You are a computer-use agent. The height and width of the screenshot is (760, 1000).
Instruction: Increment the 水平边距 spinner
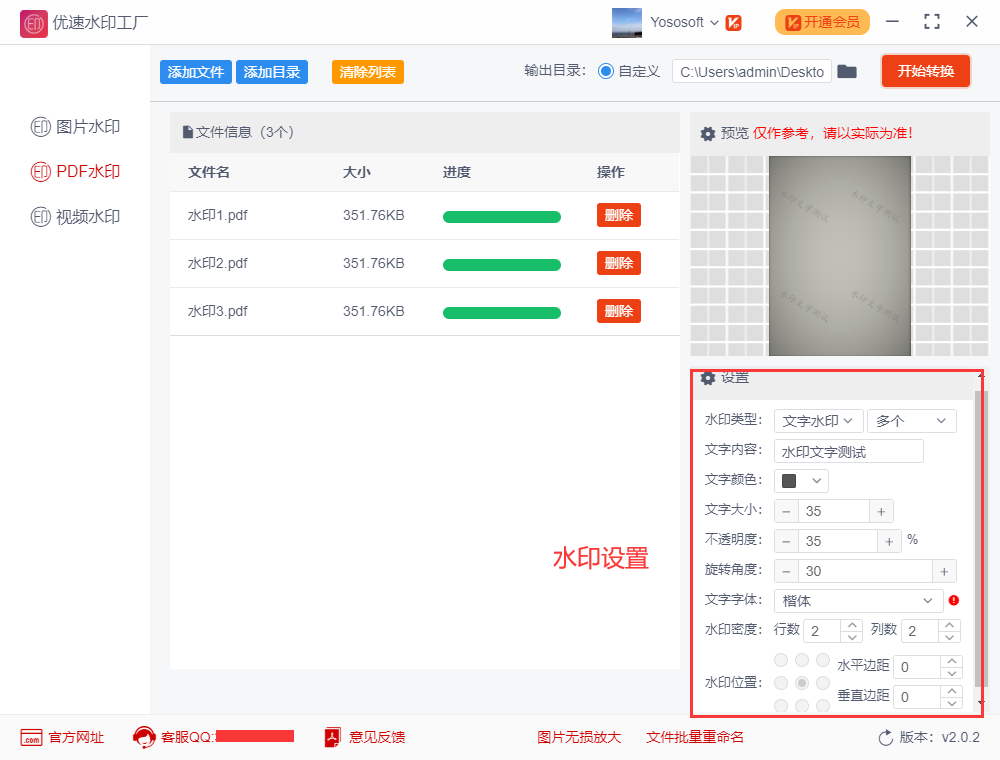coord(952,661)
